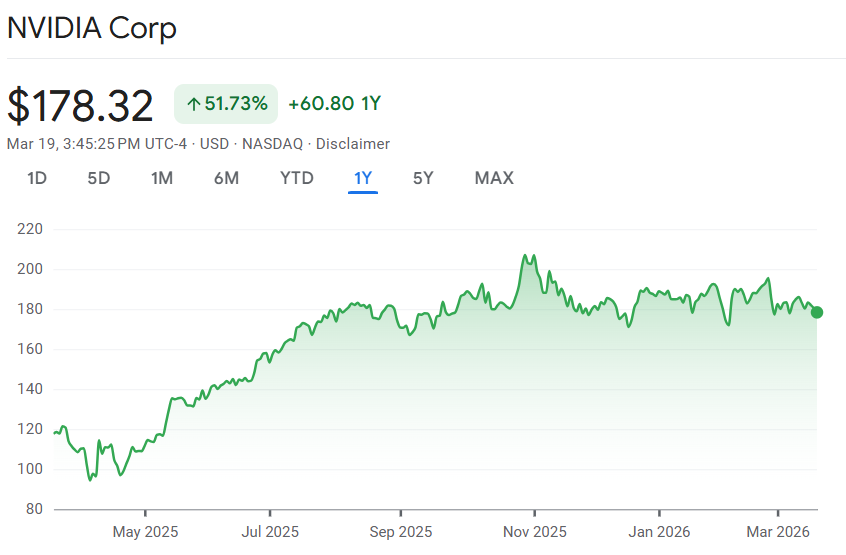Click the Mar 2026 axis label

[x=777, y=532]
